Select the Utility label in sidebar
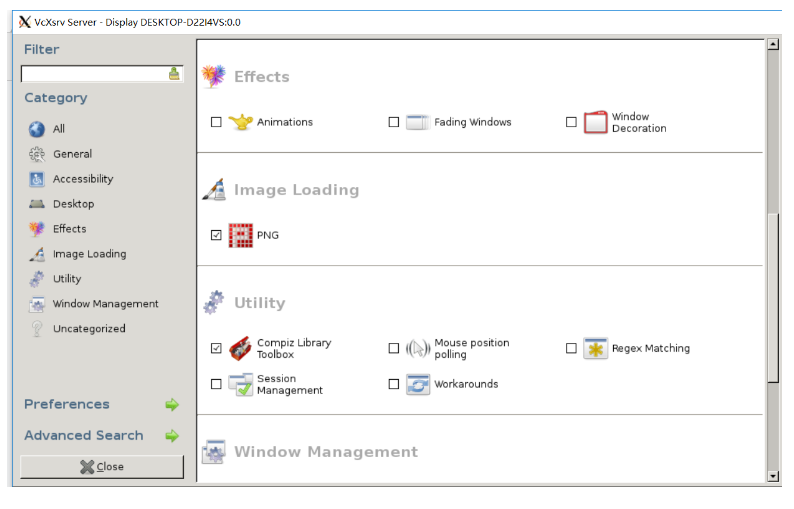This screenshot has width=794, height=509. [67, 279]
